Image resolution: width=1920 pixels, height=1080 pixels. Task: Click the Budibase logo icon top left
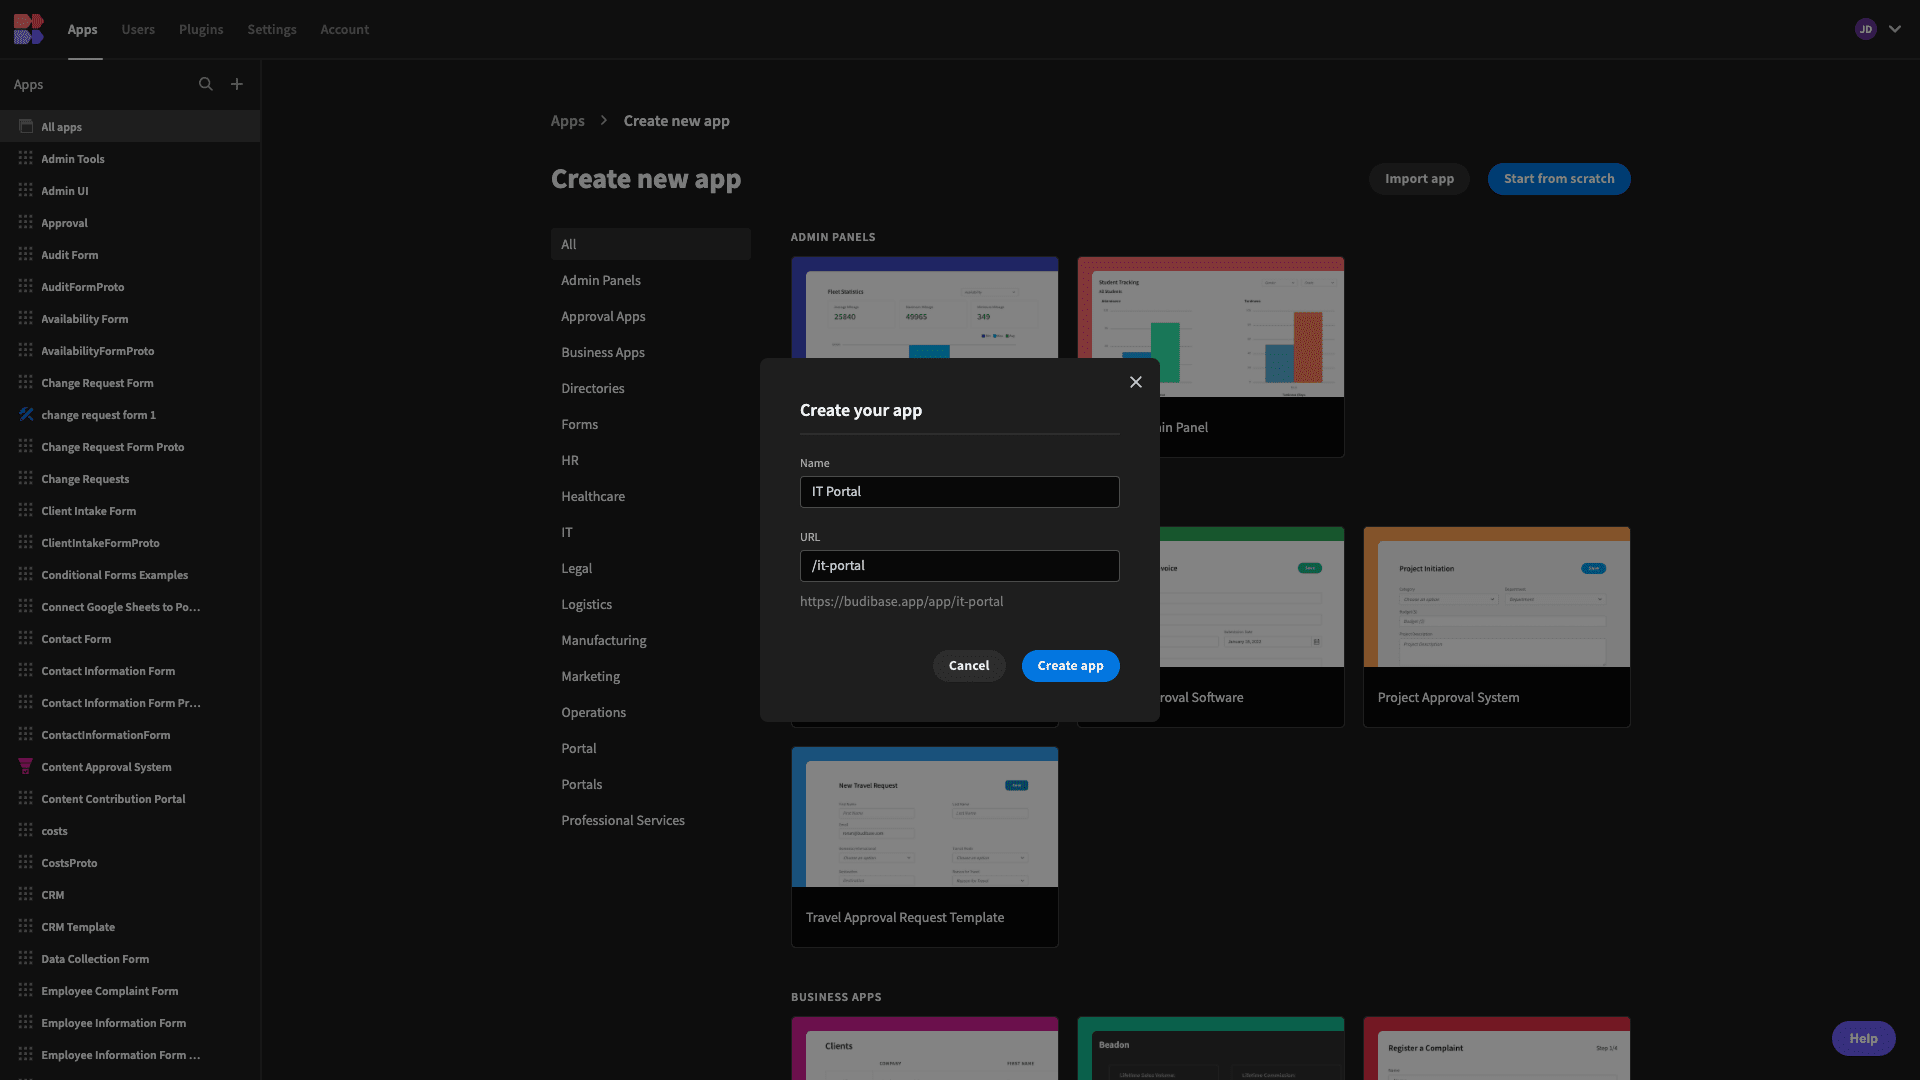pos(29,26)
